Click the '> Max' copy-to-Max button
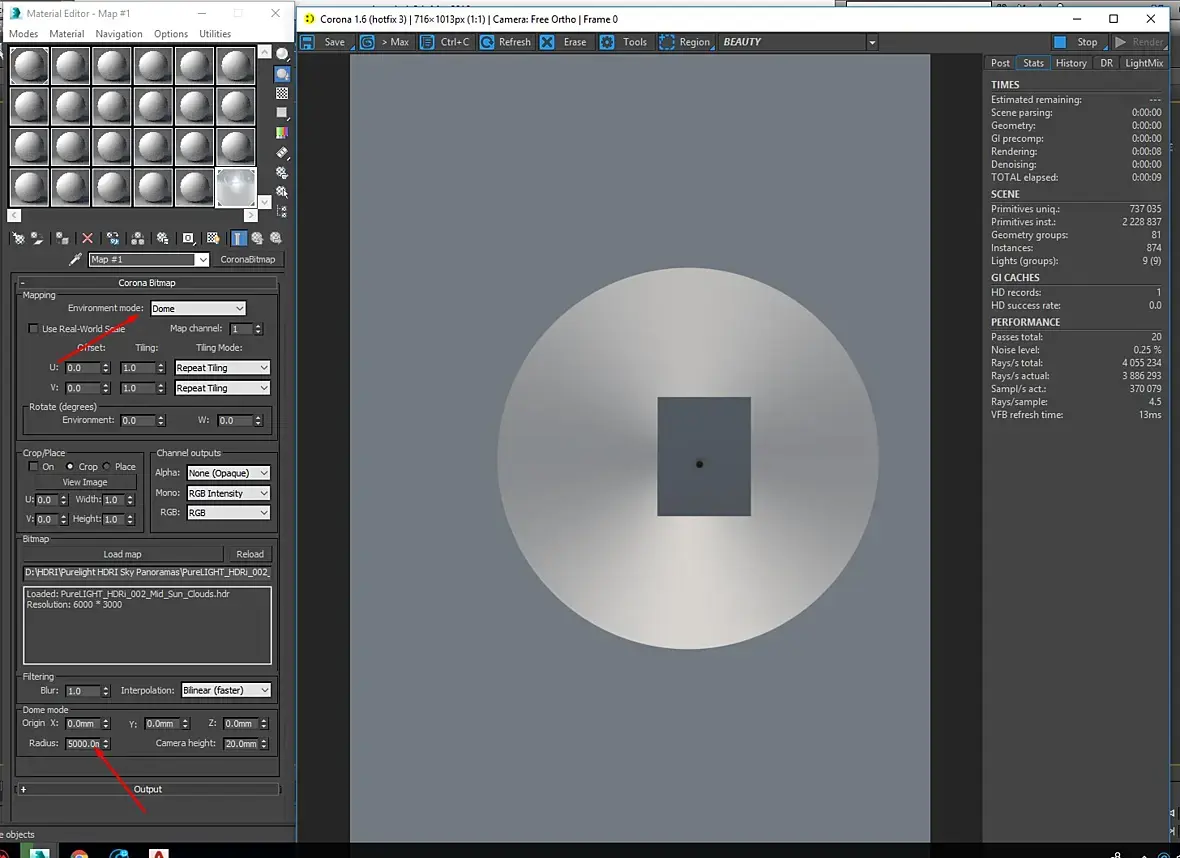1180x858 pixels. [x=385, y=42]
